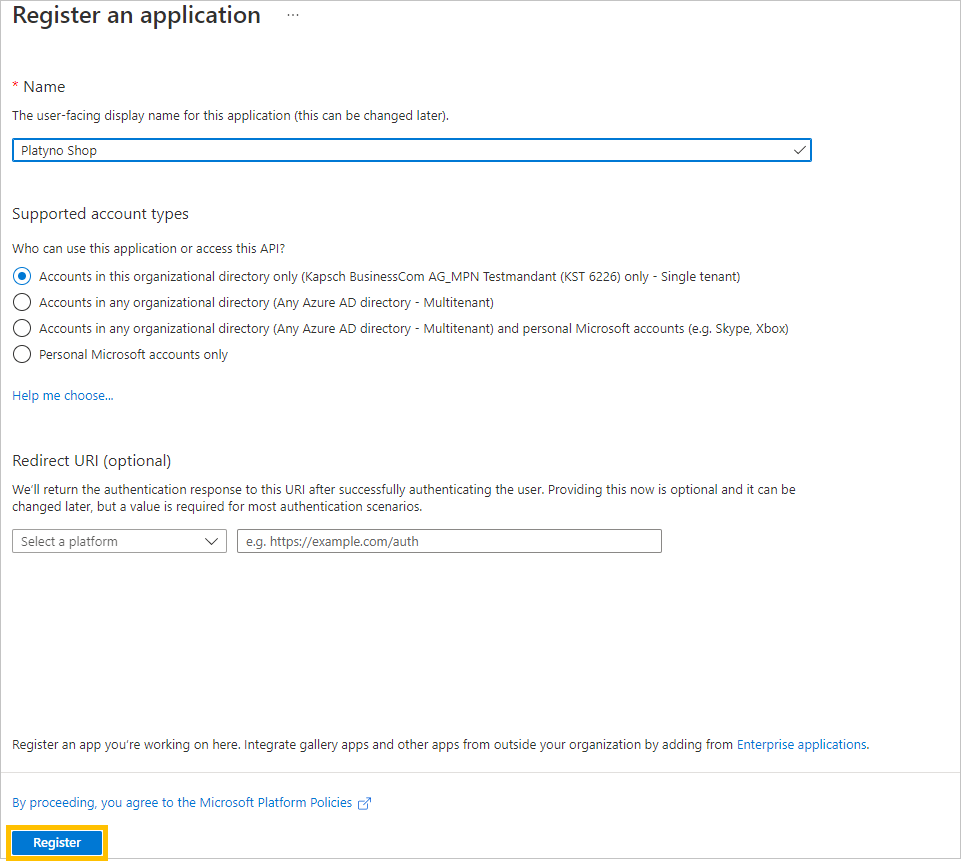Viewport: 961px width, 861px height.
Task: Open the Help me choose link
Action: (x=63, y=396)
